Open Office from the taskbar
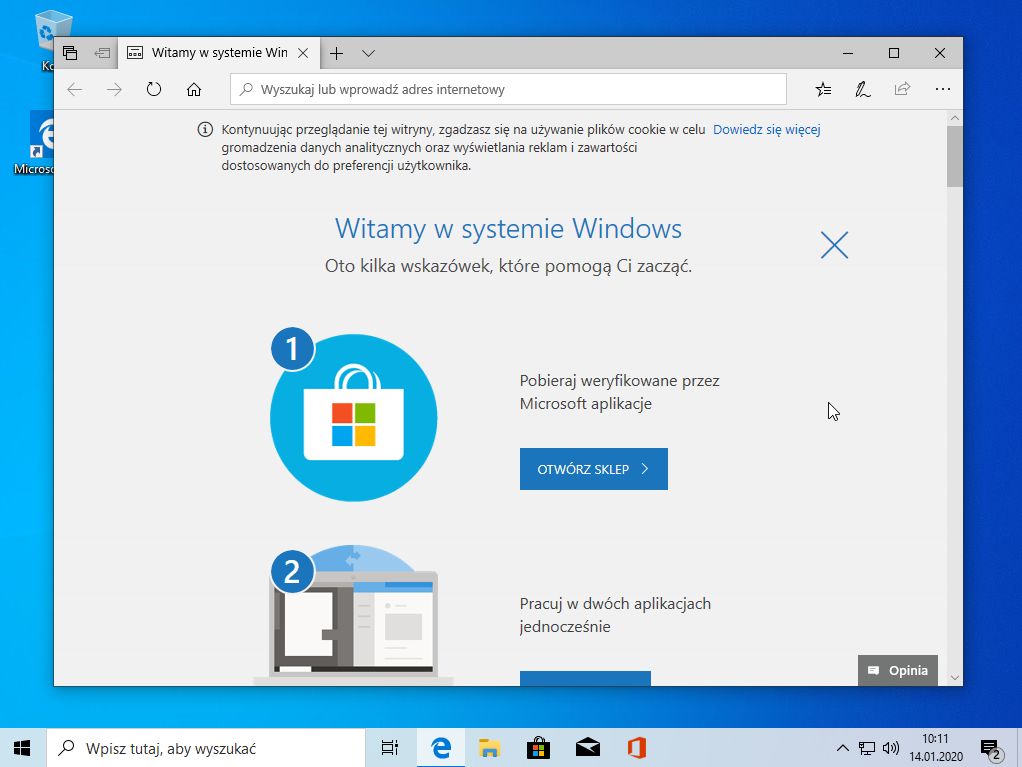 point(637,748)
